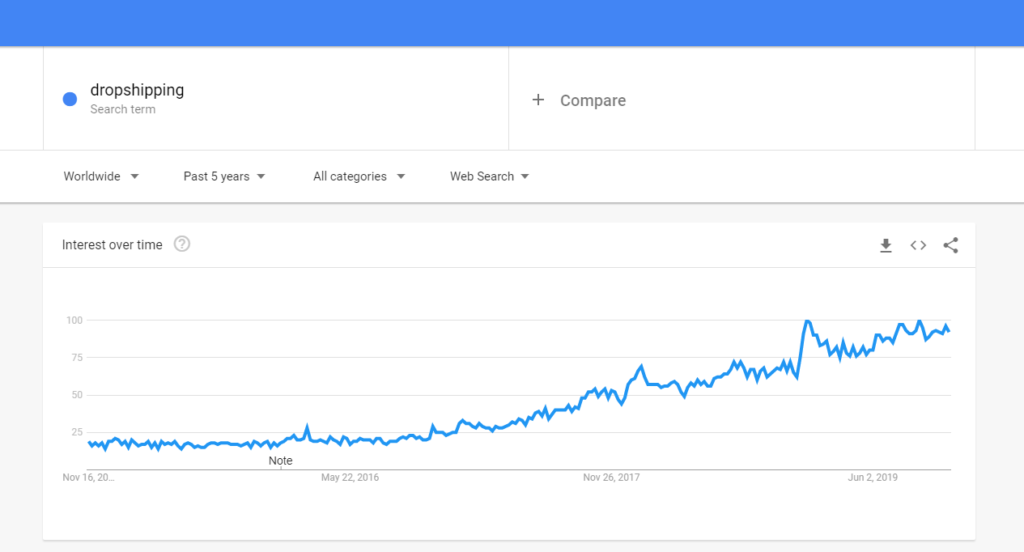Click the Nov 16 starting date label

pos(88,478)
